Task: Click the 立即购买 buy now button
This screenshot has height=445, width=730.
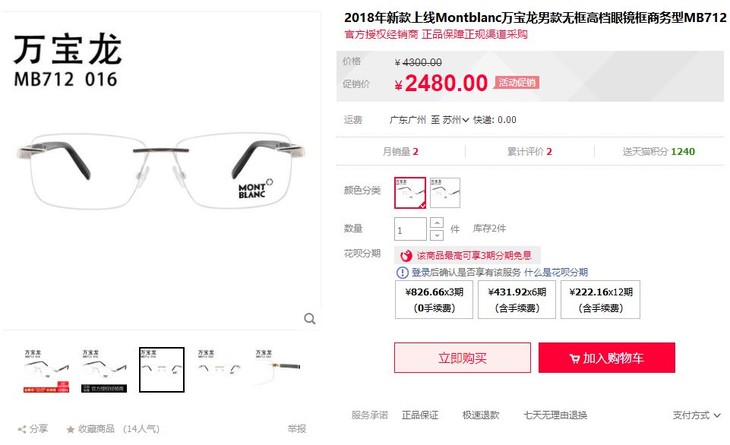Action: pyautogui.click(x=462, y=358)
